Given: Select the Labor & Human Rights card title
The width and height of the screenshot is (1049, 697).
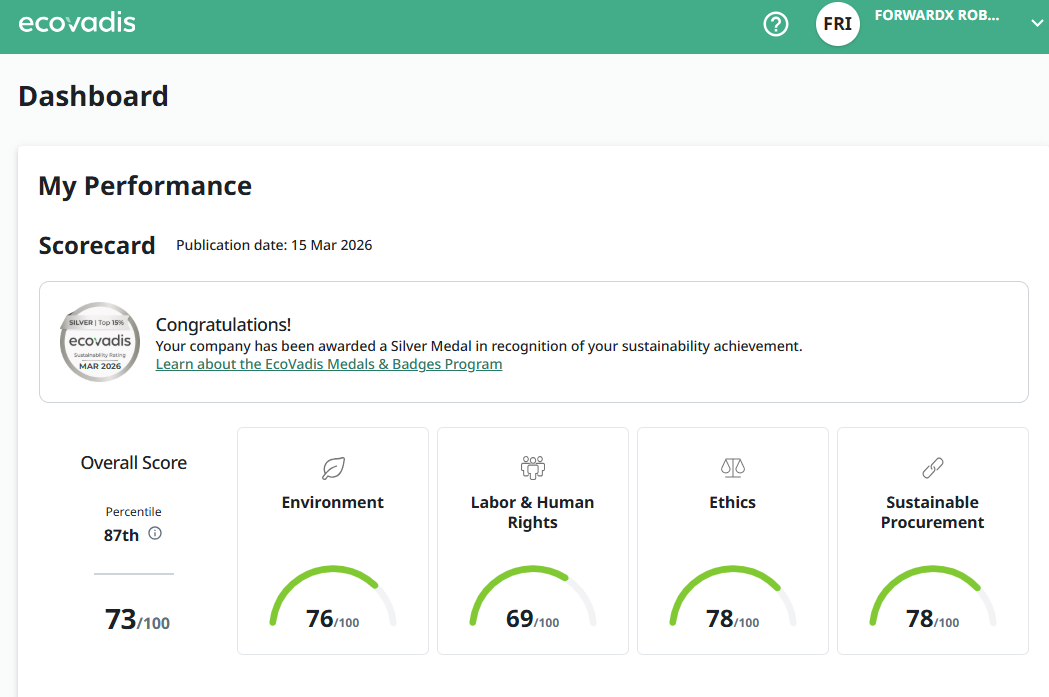Looking at the screenshot, I should pos(532,512).
